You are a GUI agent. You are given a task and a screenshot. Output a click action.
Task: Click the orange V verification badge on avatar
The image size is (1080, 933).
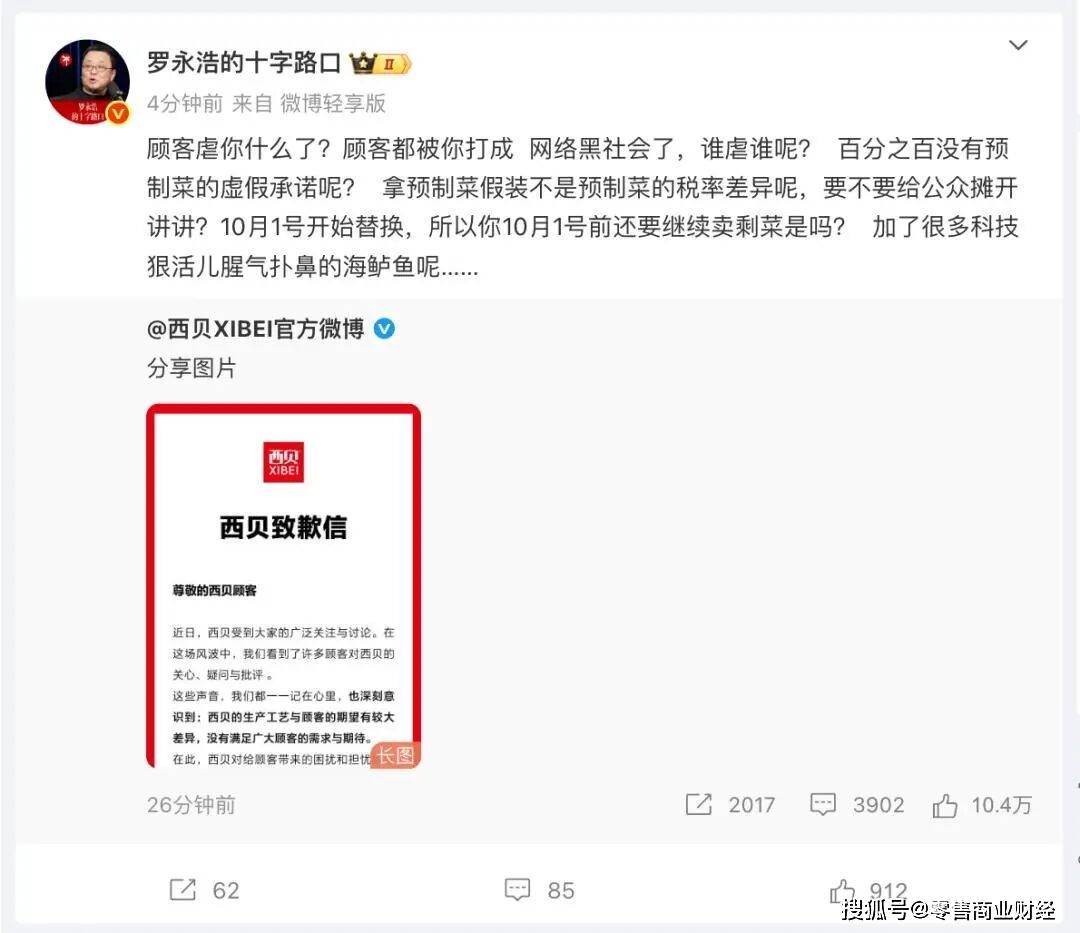click(x=118, y=113)
